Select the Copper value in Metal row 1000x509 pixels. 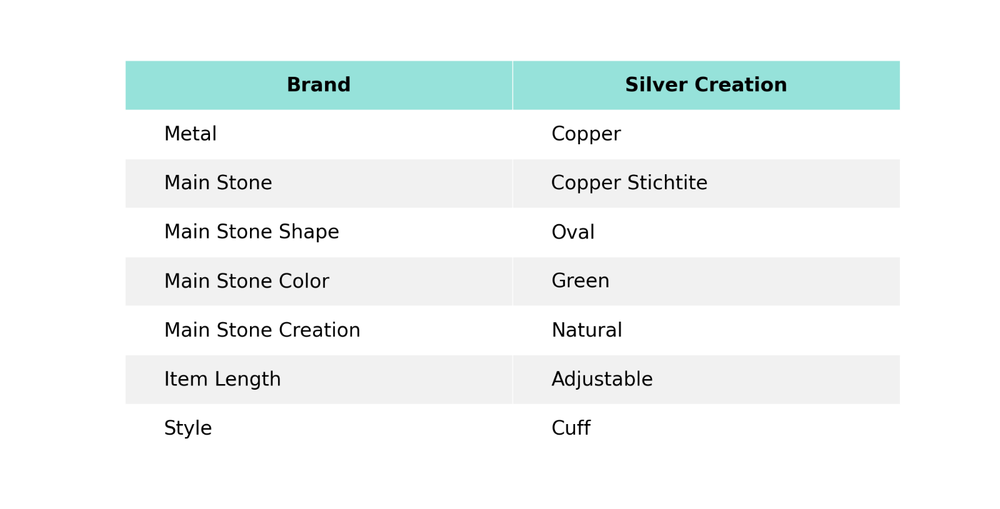[x=586, y=134]
